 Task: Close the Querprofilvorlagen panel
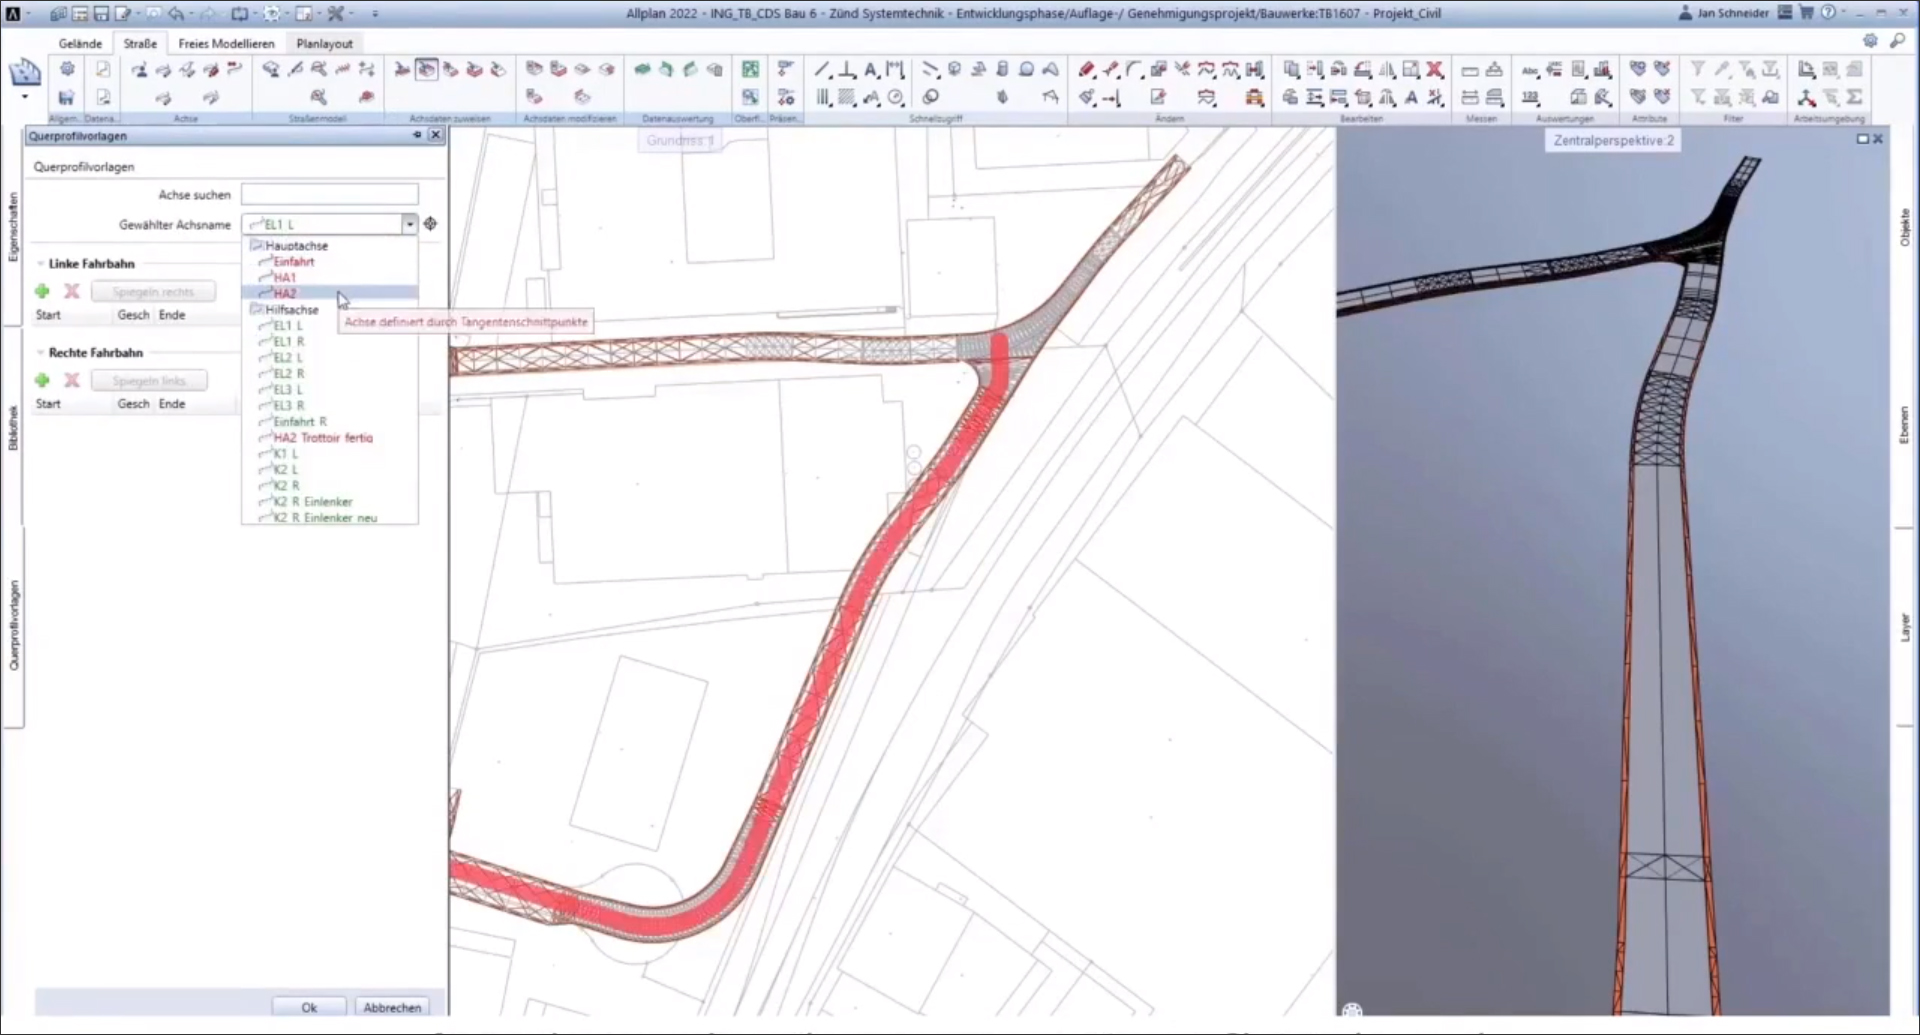[x=435, y=135]
